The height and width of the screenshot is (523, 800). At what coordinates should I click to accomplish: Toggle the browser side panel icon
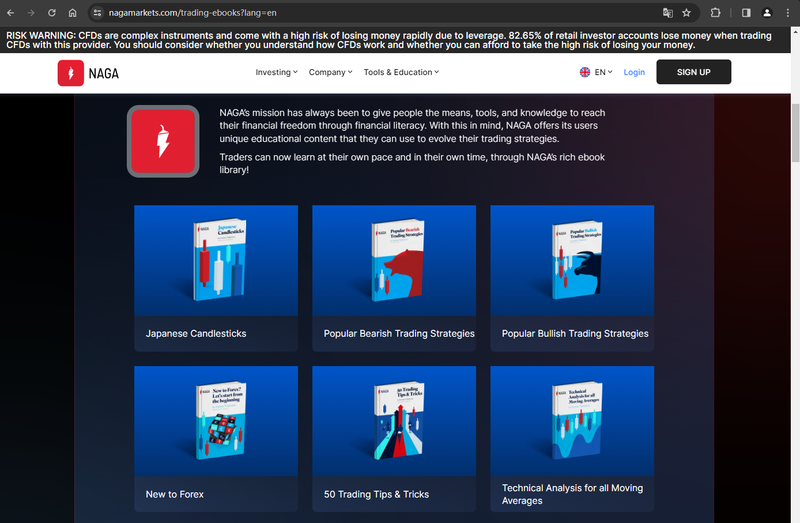(746, 13)
